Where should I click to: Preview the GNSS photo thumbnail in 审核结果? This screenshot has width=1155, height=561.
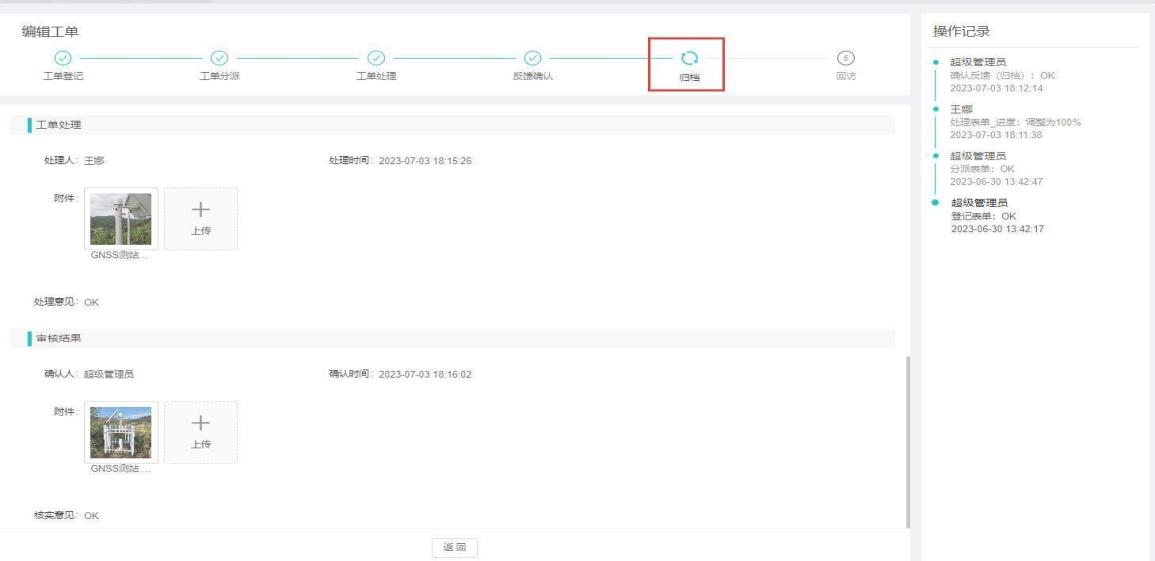coord(121,432)
